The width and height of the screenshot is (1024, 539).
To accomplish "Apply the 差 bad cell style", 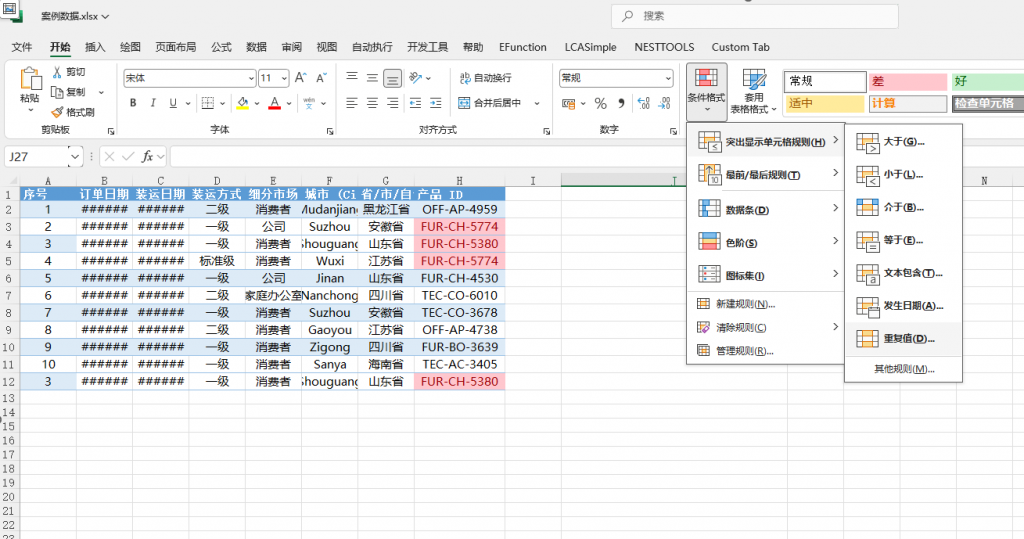I will 908,81.
